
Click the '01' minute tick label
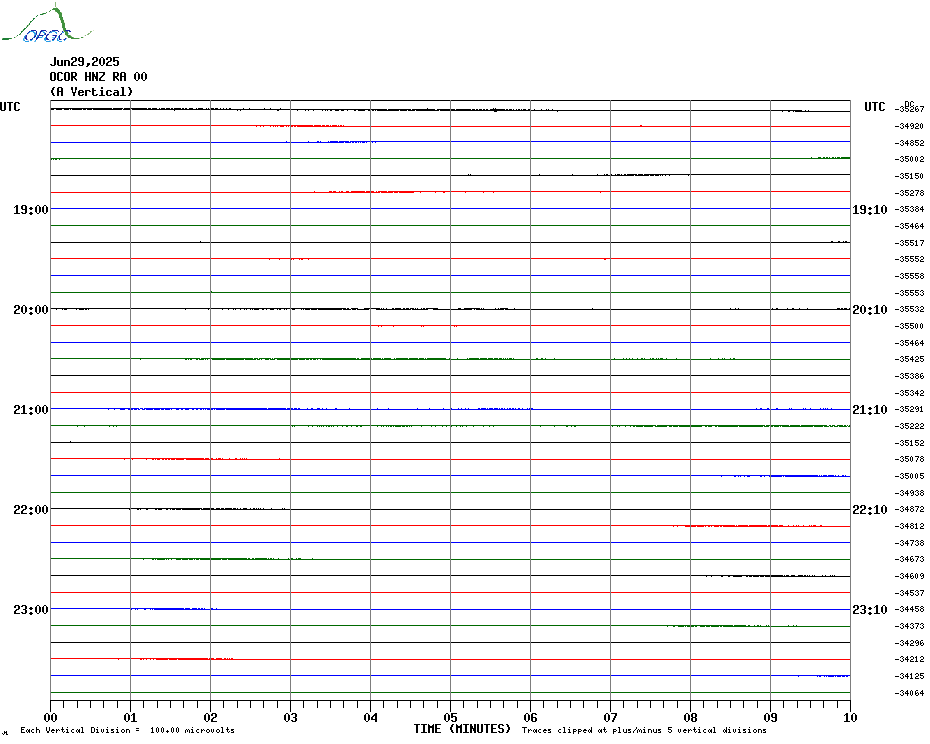tap(130, 717)
